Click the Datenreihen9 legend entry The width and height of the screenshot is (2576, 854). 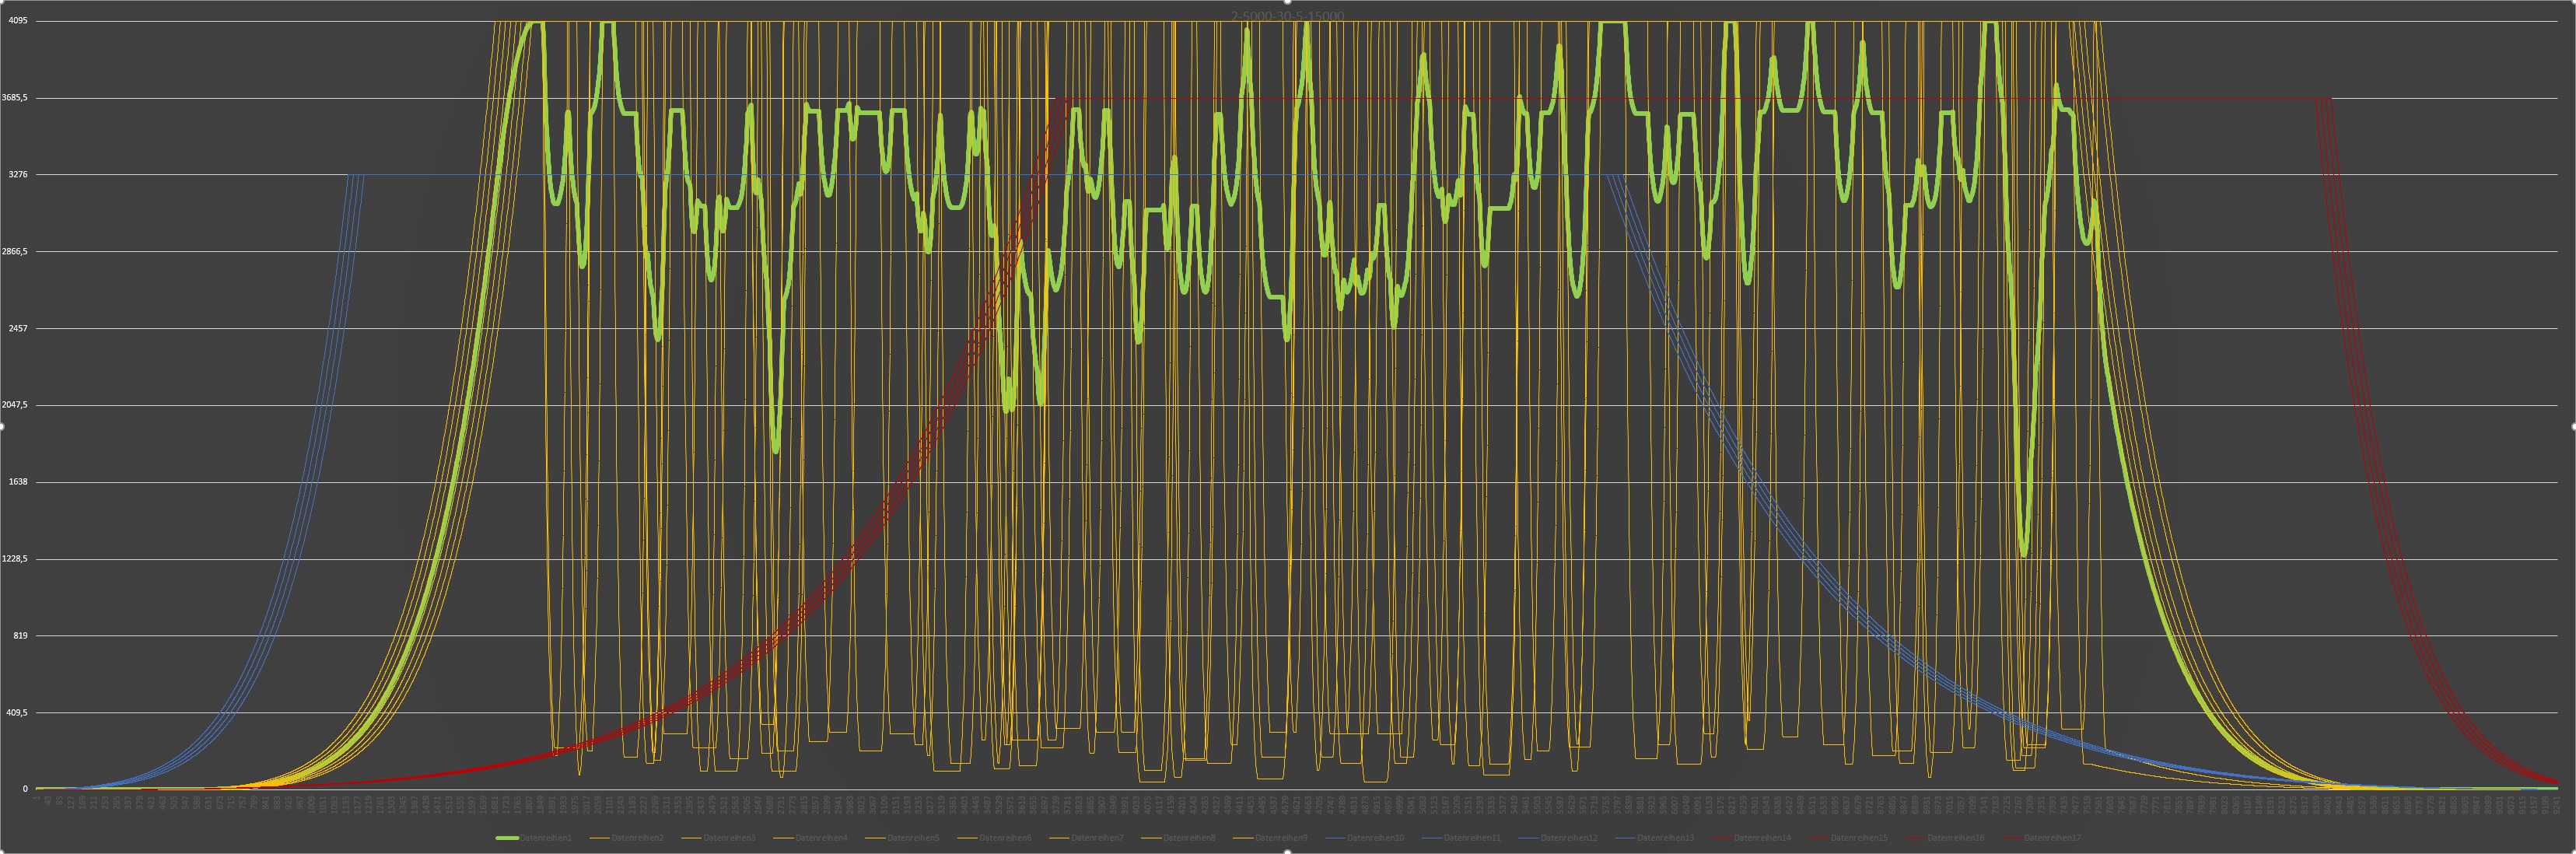point(1282,837)
